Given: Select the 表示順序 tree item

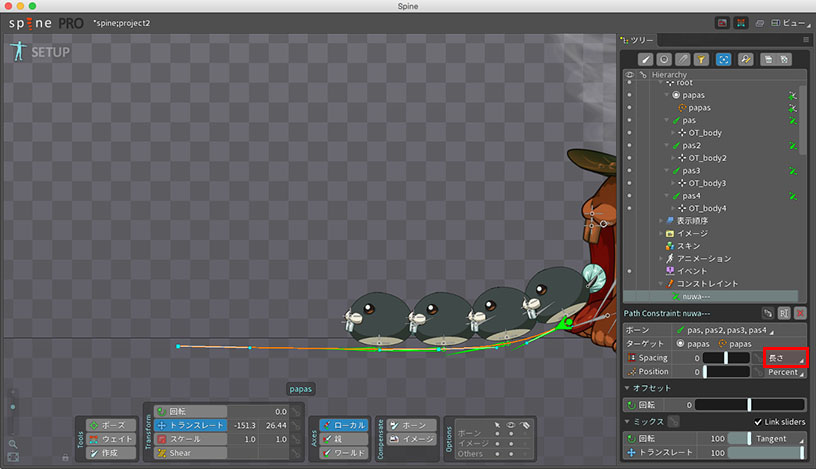Looking at the screenshot, I should pyautogui.click(x=687, y=221).
